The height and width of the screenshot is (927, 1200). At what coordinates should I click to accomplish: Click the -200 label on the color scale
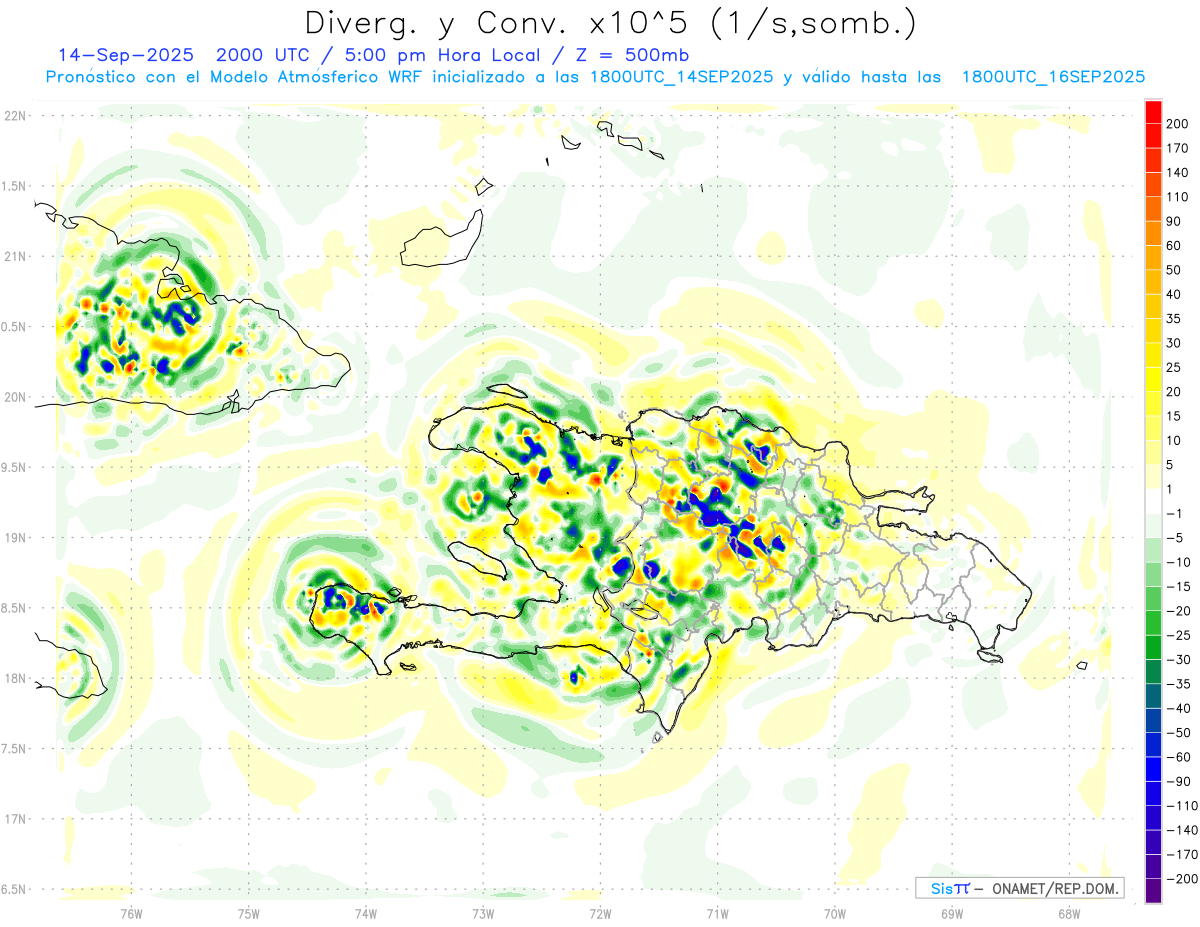(1177, 879)
